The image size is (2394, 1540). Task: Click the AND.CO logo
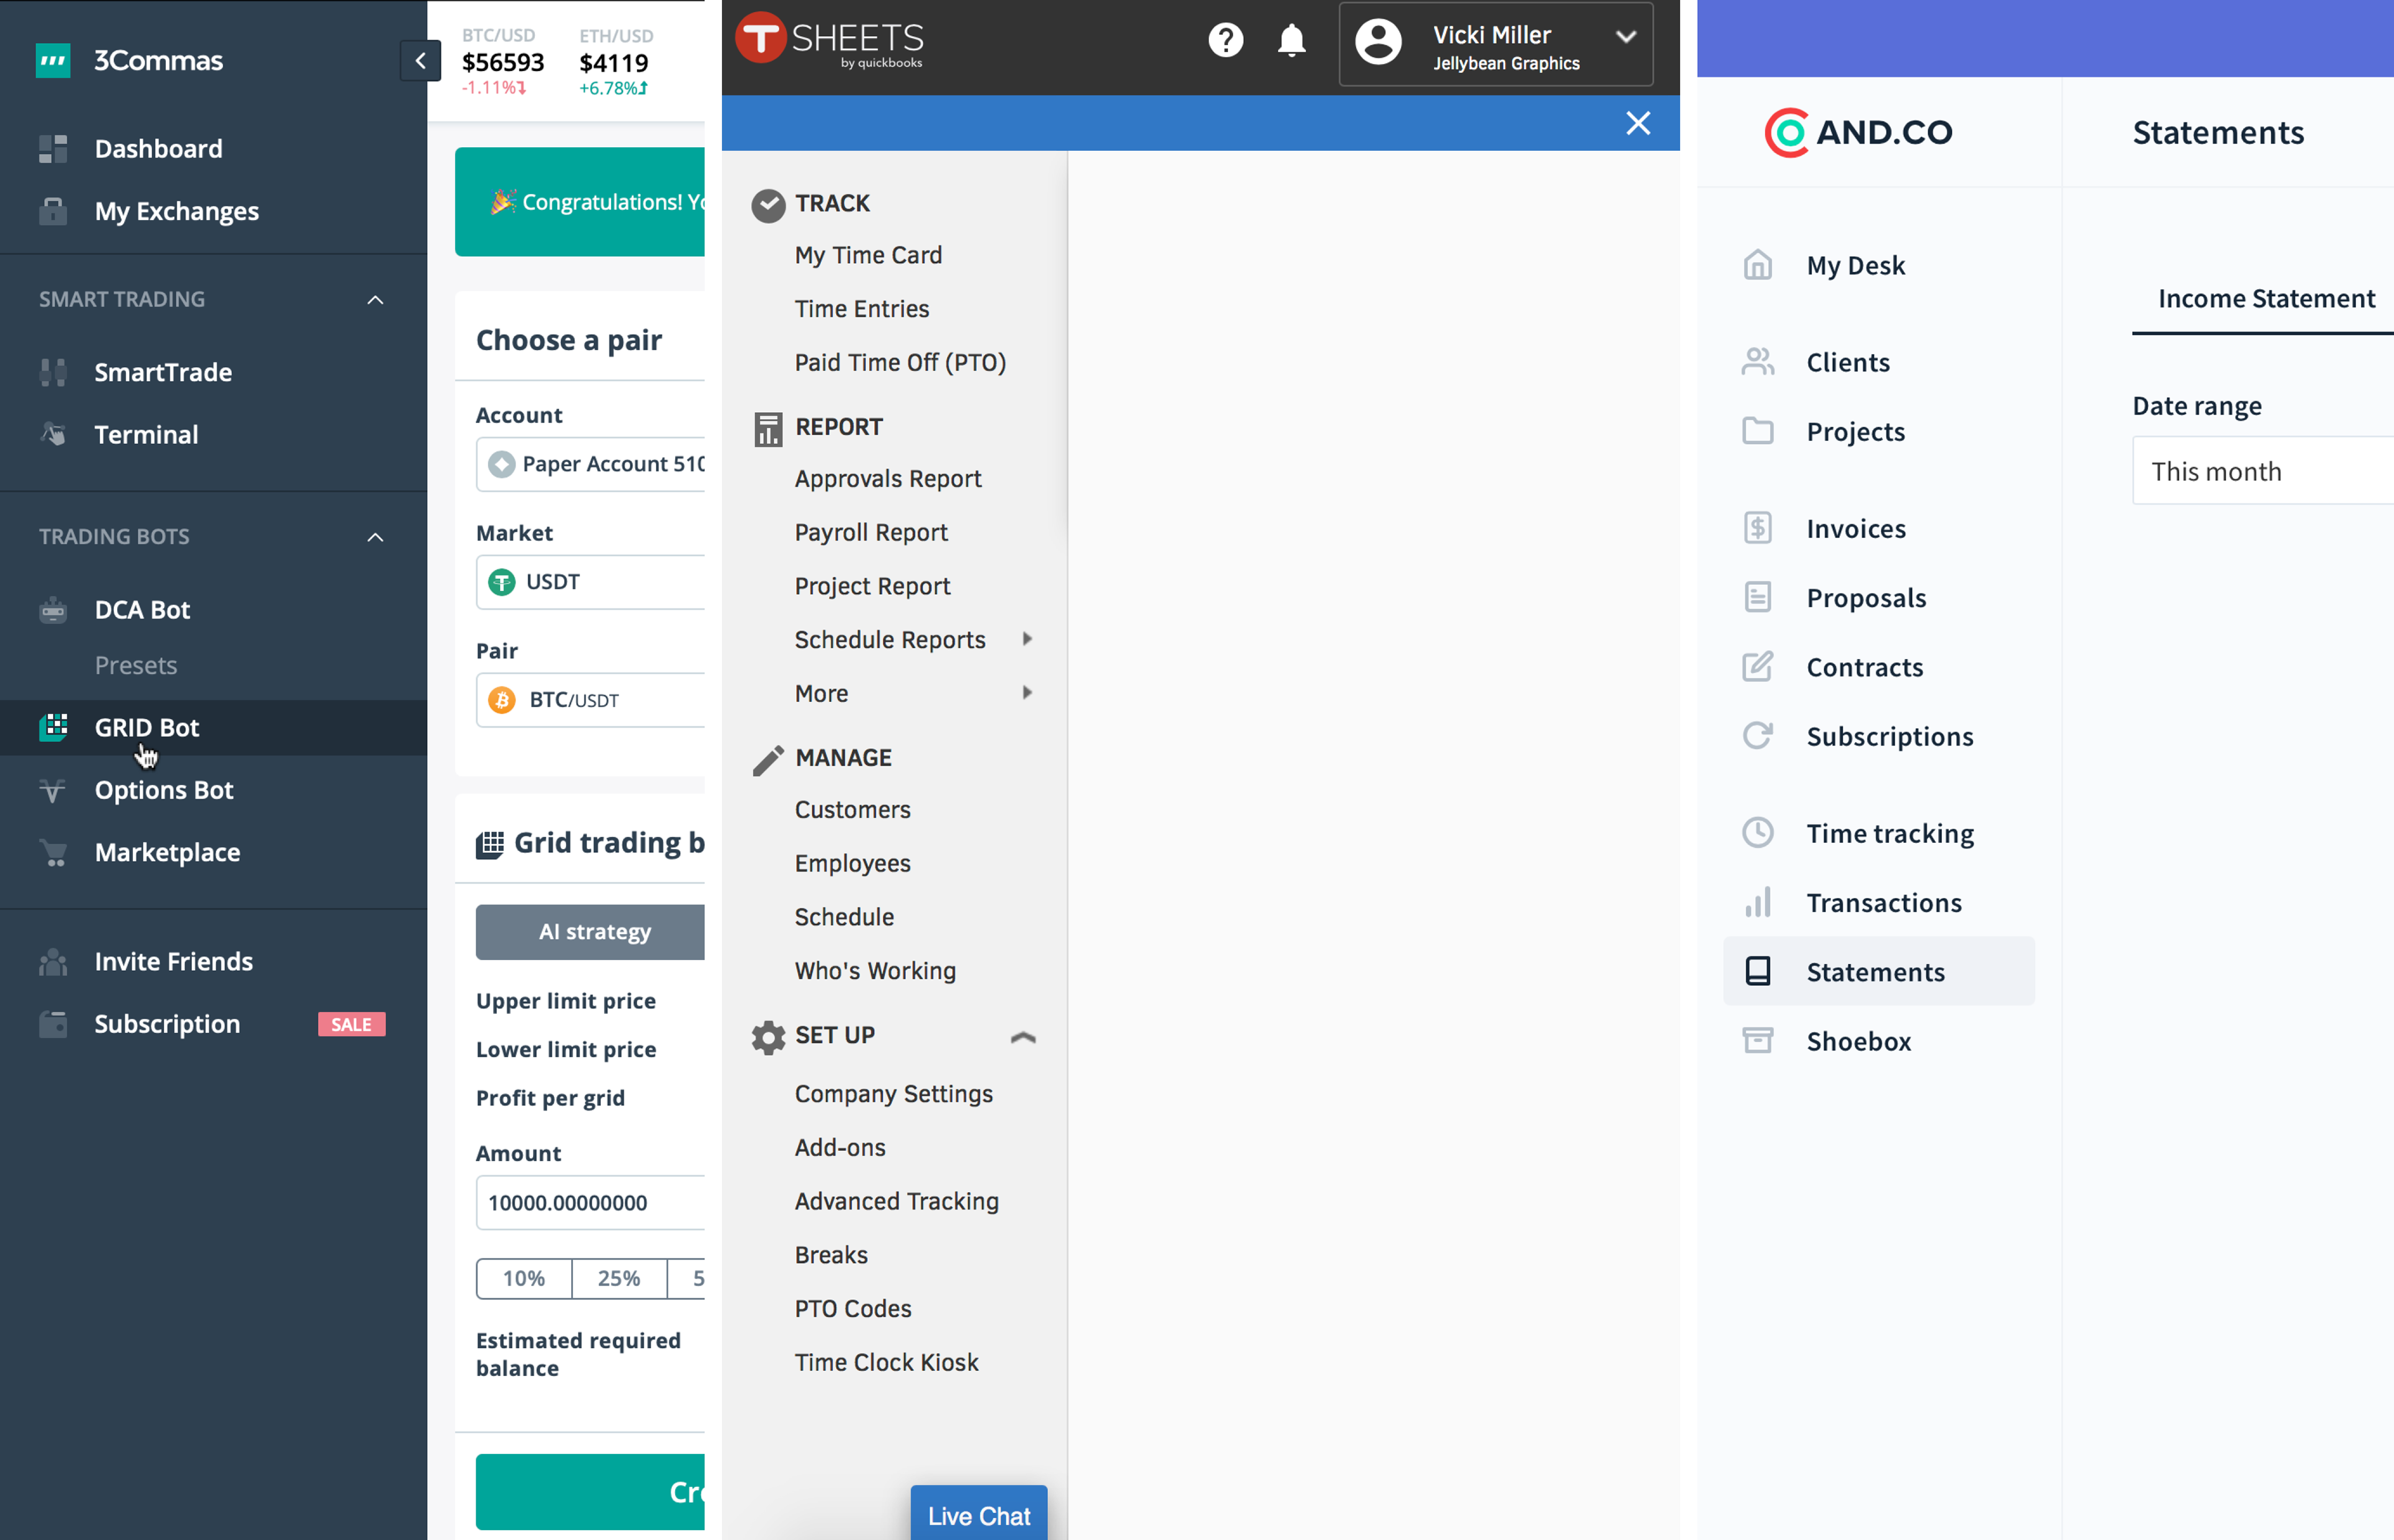pyautogui.click(x=1858, y=132)
